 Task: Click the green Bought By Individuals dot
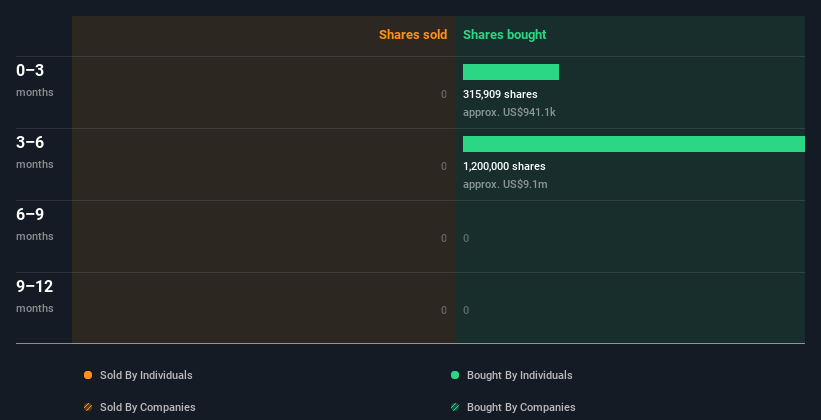click(x=455, y=375)
